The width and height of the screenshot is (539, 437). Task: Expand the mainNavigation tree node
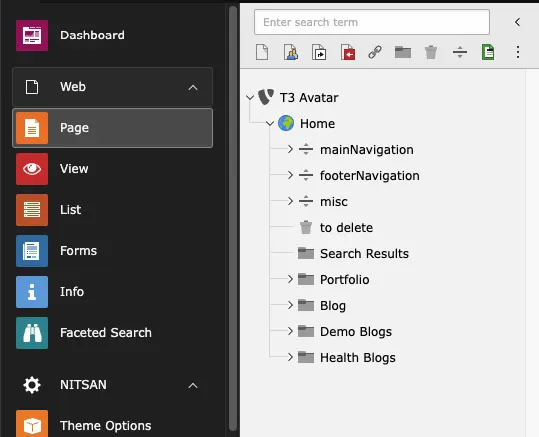(290, 149)
